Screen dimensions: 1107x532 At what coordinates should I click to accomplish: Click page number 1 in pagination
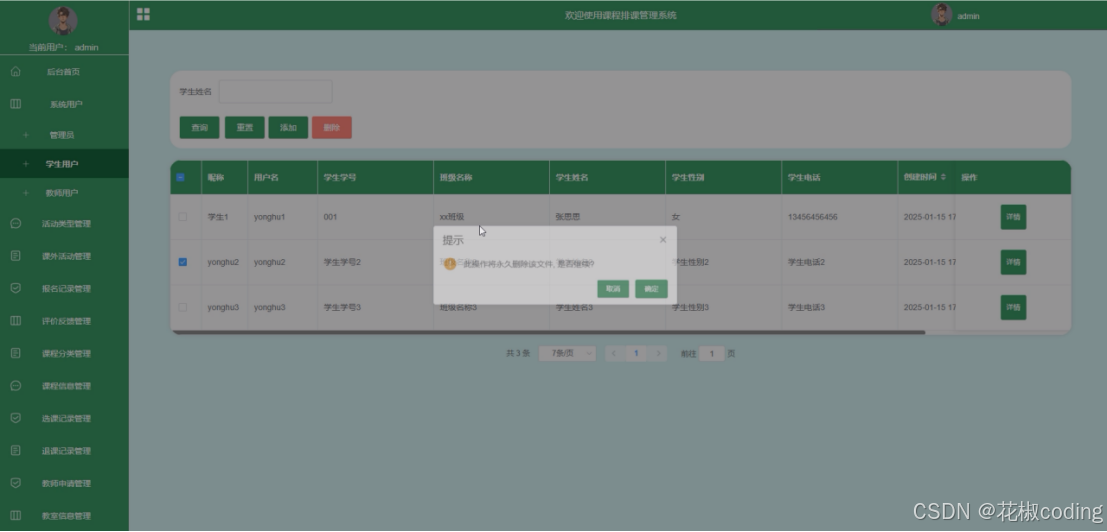pyautogui.click(x=636, y=353)
